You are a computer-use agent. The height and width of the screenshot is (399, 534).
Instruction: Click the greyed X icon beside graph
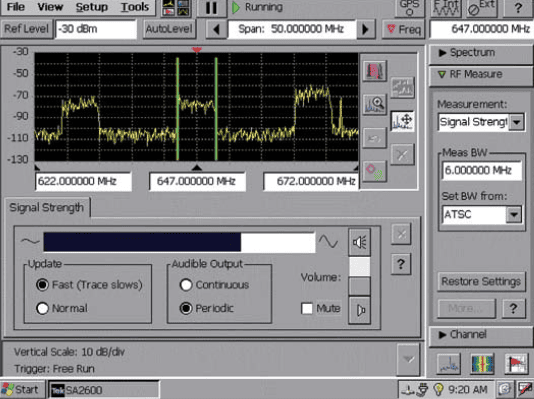coord(402,155)
